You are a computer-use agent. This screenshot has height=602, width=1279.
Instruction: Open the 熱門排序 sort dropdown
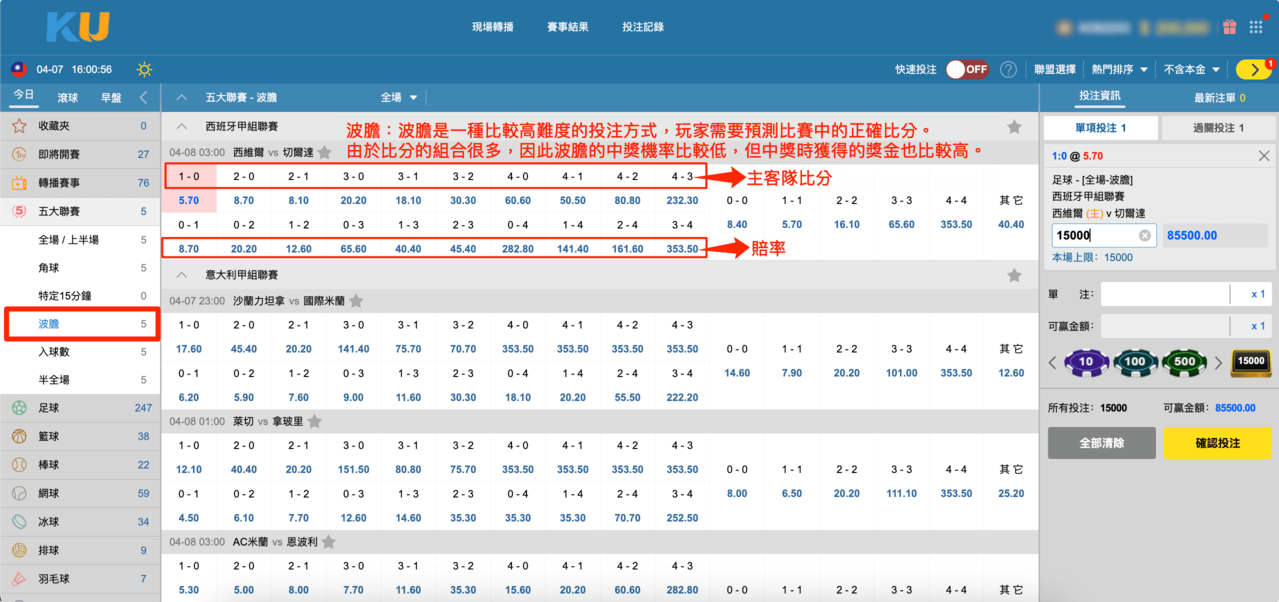tap(1118, 70)
